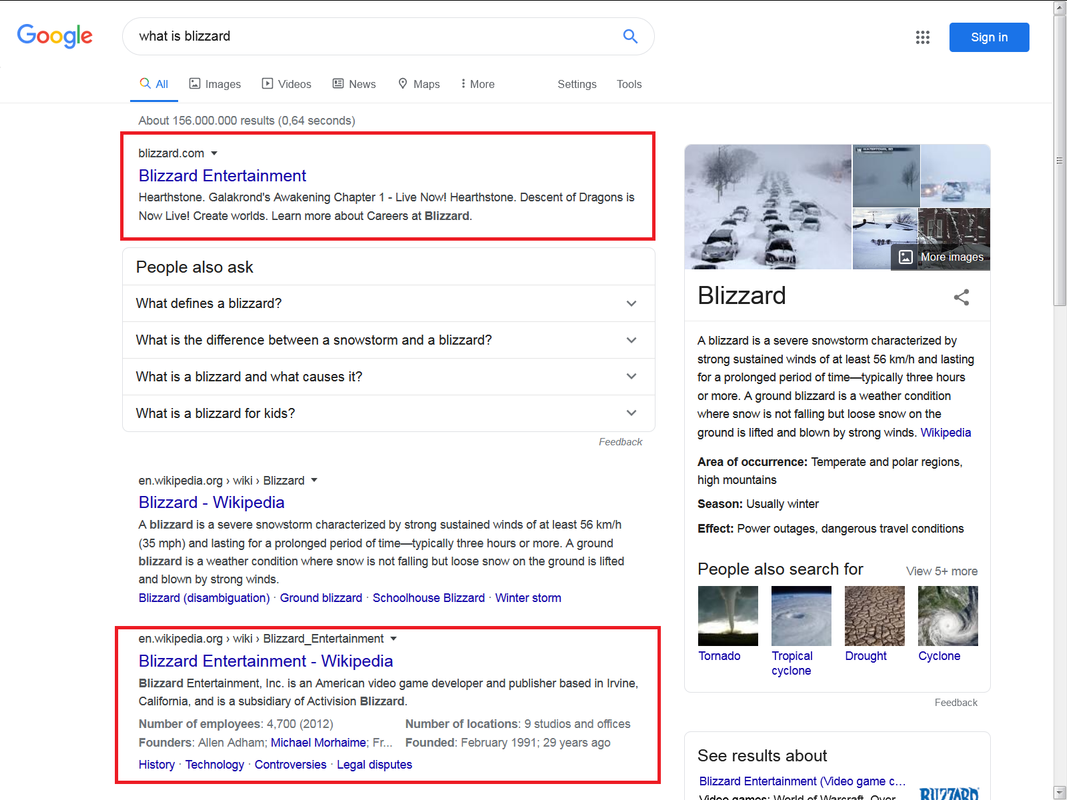Open the Cyclone related search thumbnail
The width and height of the screenshot is (1067, 800).
point(947,616)
